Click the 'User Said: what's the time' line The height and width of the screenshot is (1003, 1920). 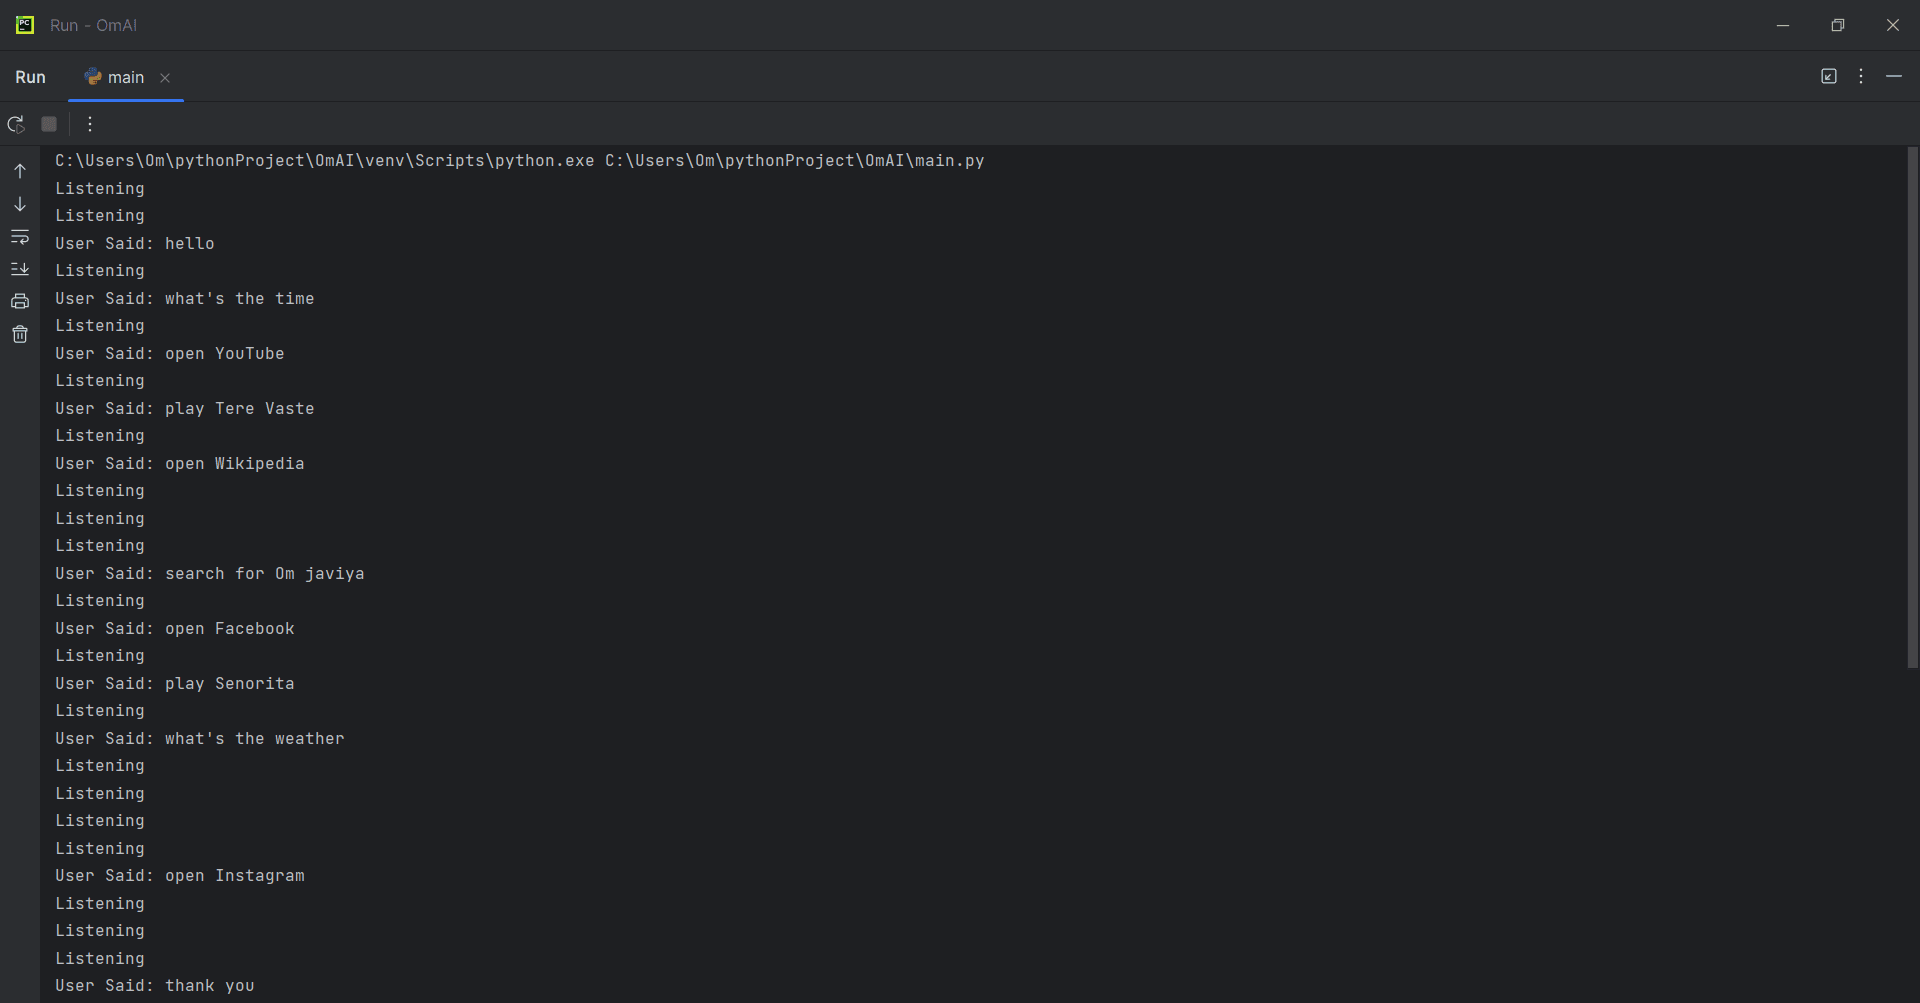point(185,299)
